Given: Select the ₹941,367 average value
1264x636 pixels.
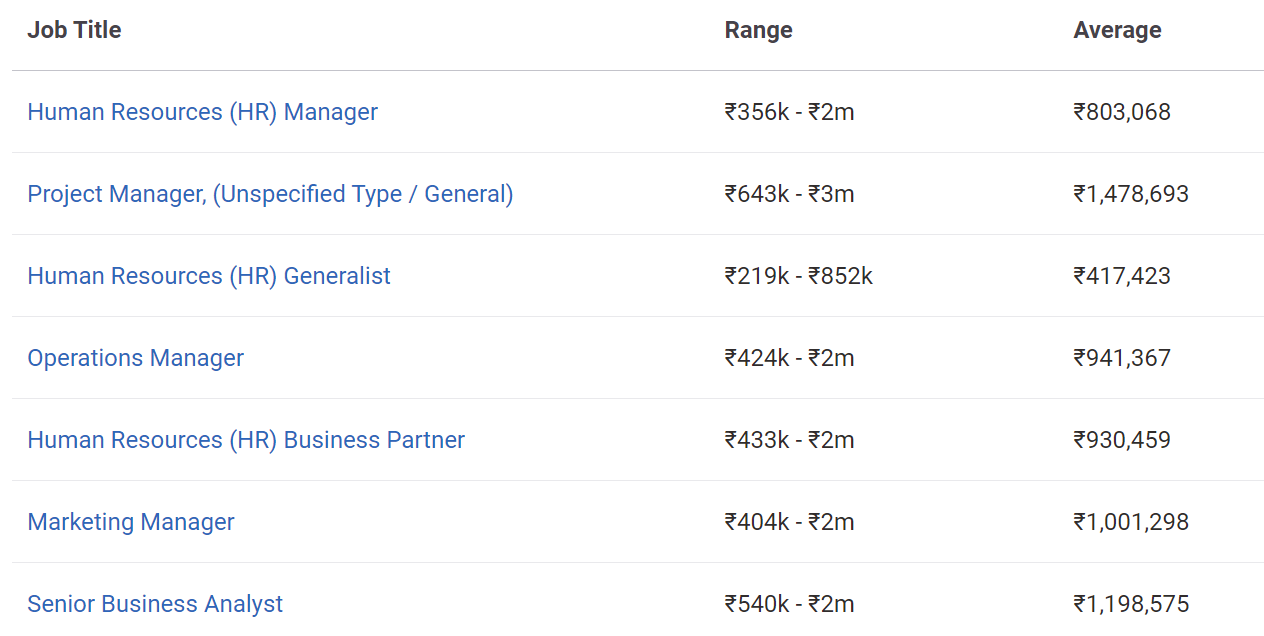Looking at the screenshot, I should click(x=1122, y=358).
